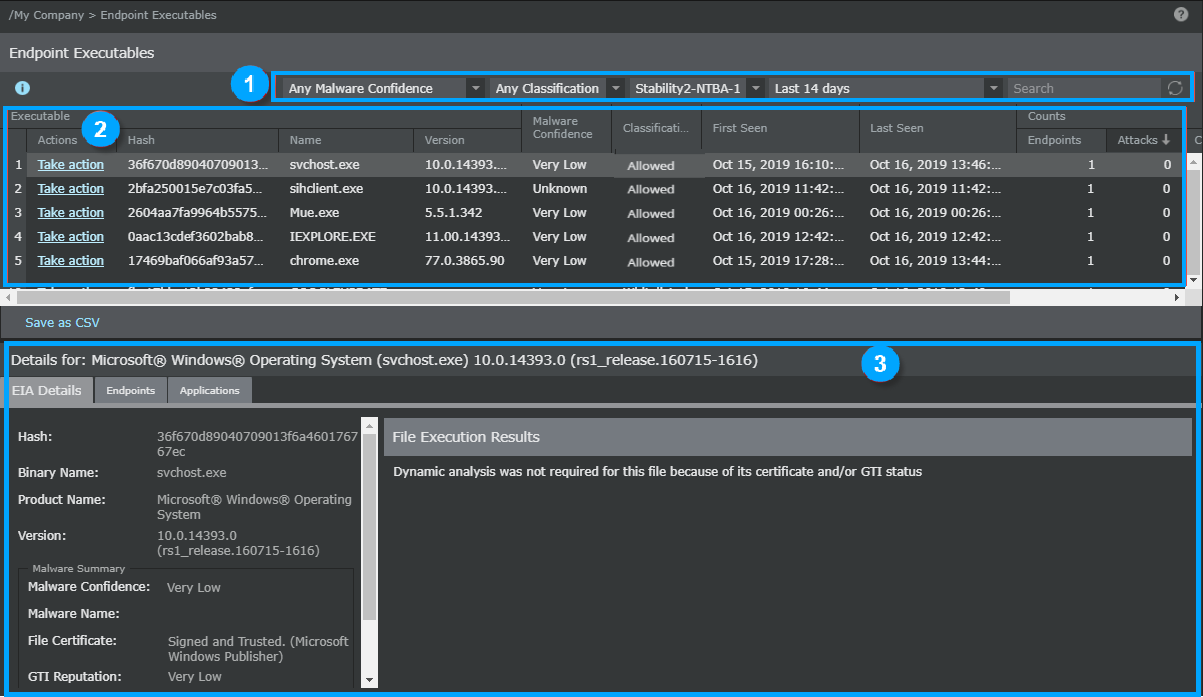Click Allowed classification for Mue.exe

click(651, 213)
